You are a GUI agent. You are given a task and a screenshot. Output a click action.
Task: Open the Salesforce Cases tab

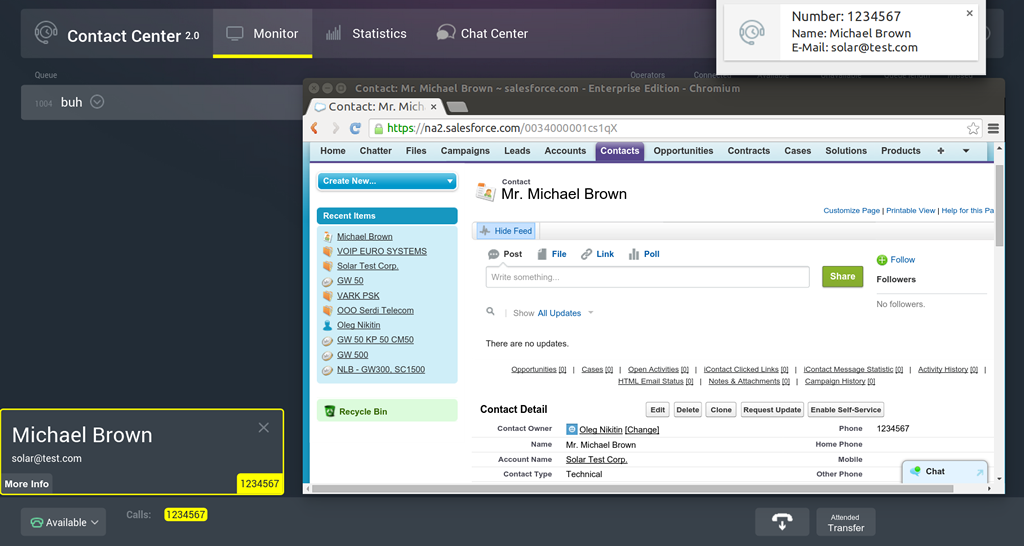(797, 151)
